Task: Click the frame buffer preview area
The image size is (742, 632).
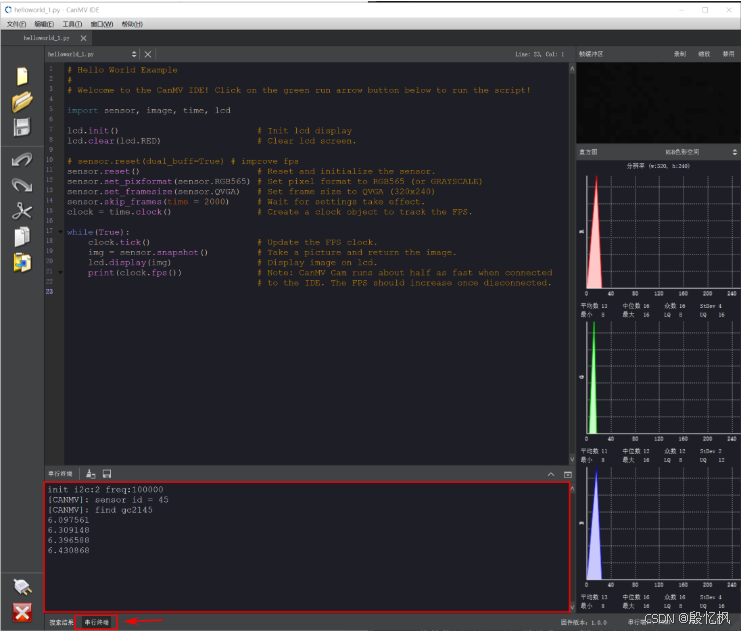Action: (658, 103)
